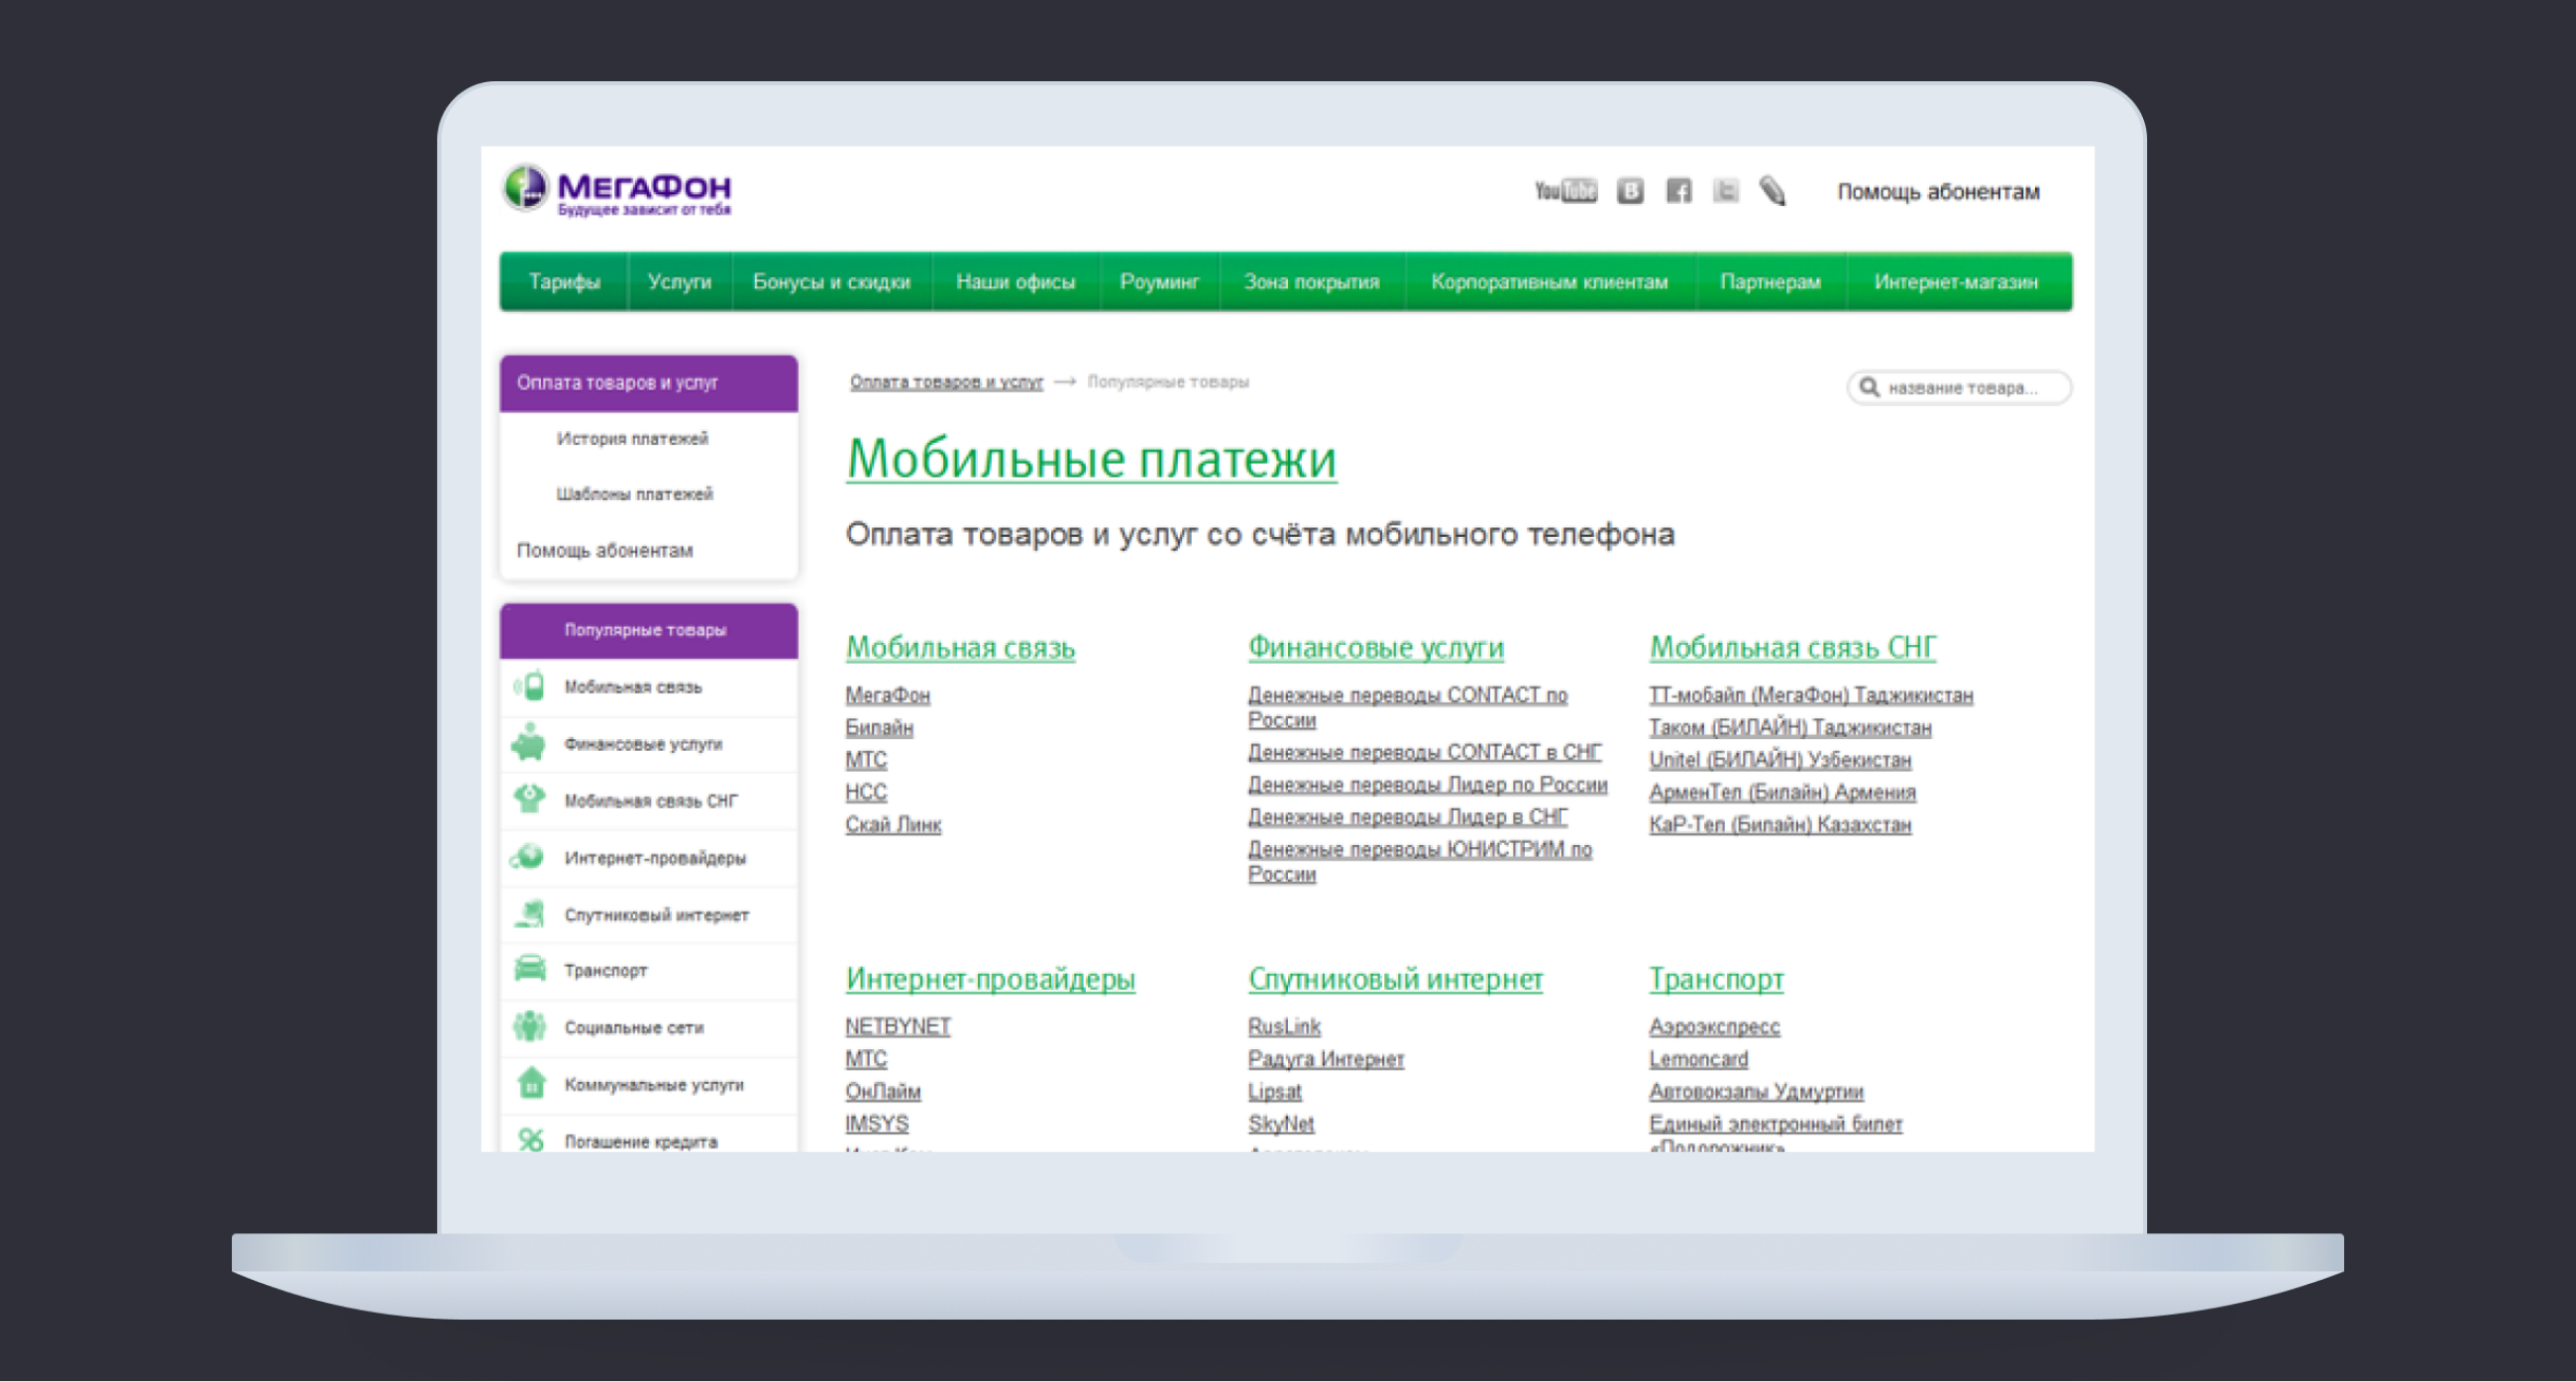Click the piggy bank icon for Финансовые услуги
Viewport: 2576px width, 1382px height.
(530, 744)
